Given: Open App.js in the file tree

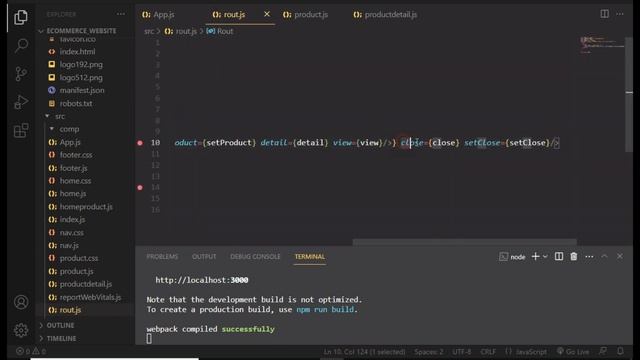Looking at the screenshot, I should (70, 142).
